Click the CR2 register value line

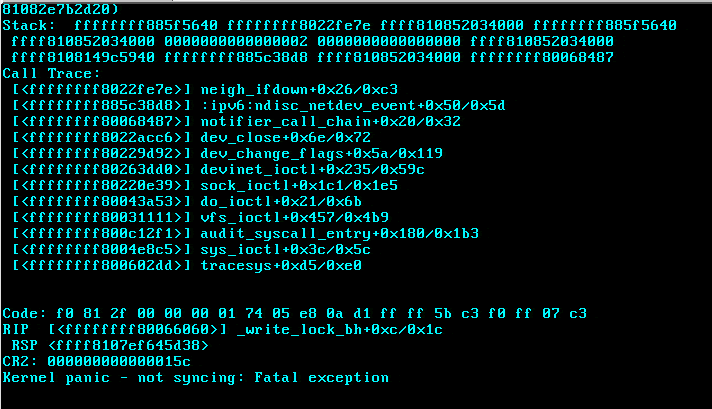[97, 361]
